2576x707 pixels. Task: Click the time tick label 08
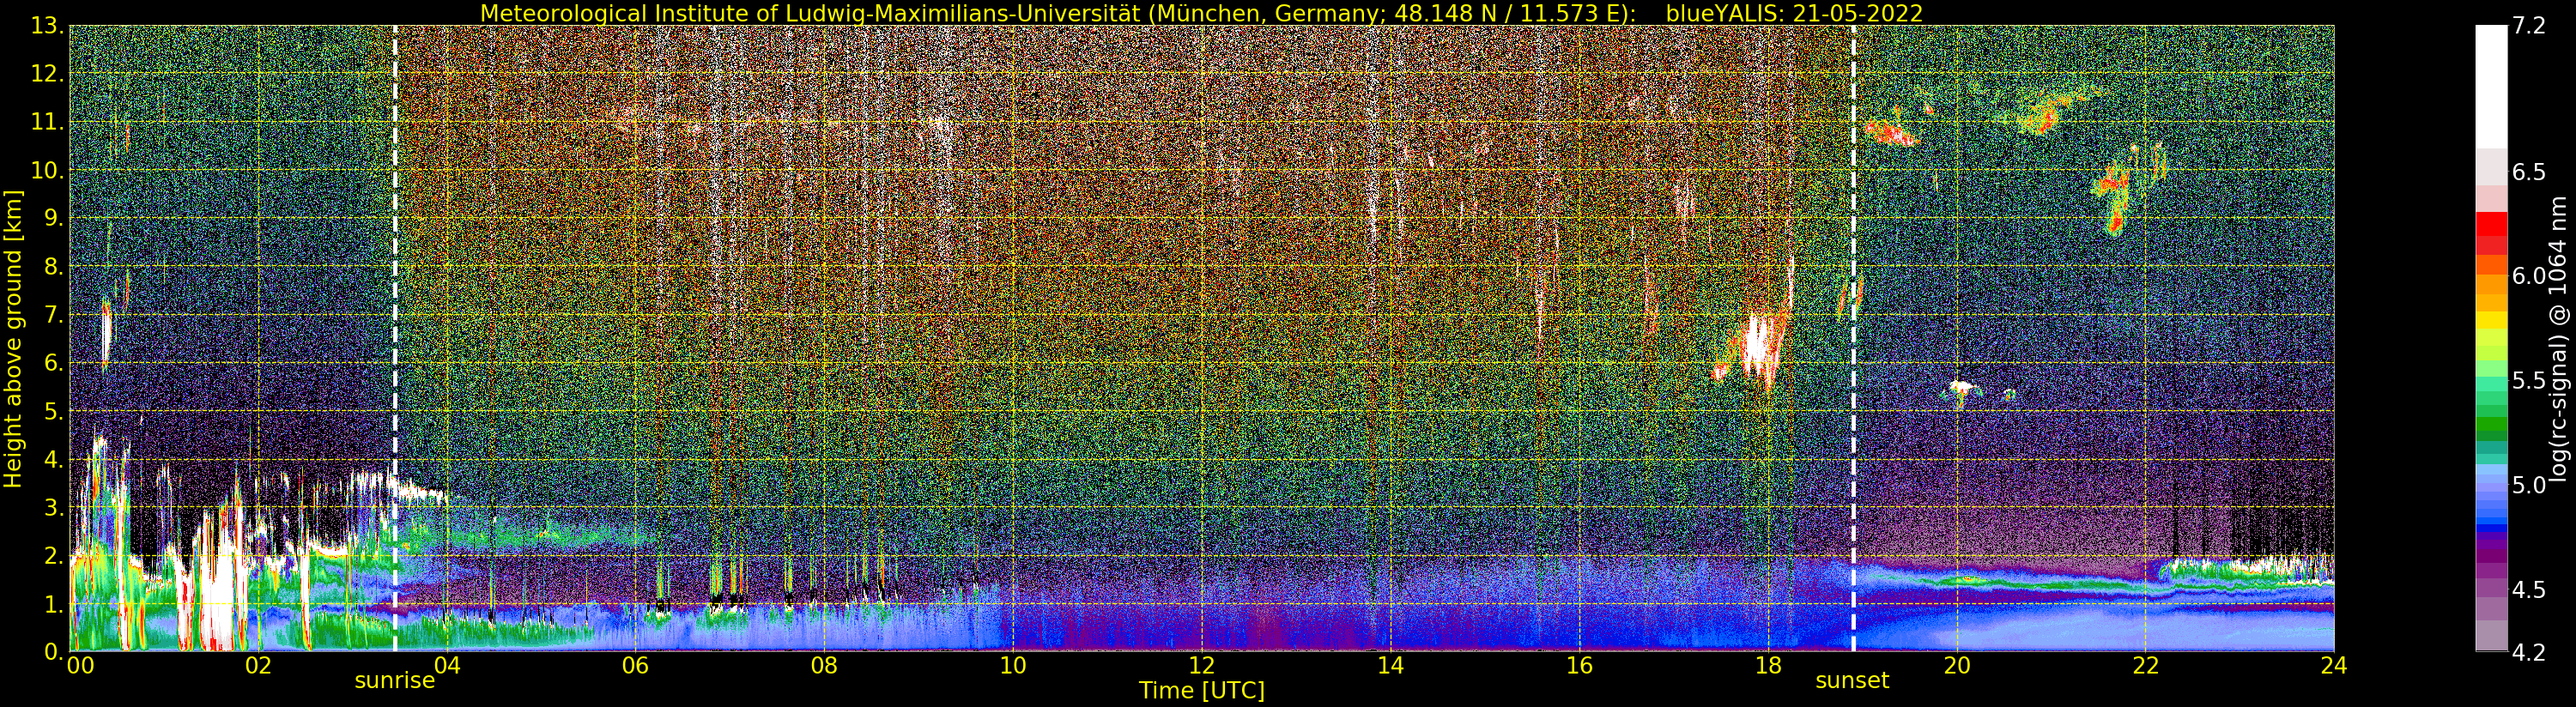click(824, 666)
